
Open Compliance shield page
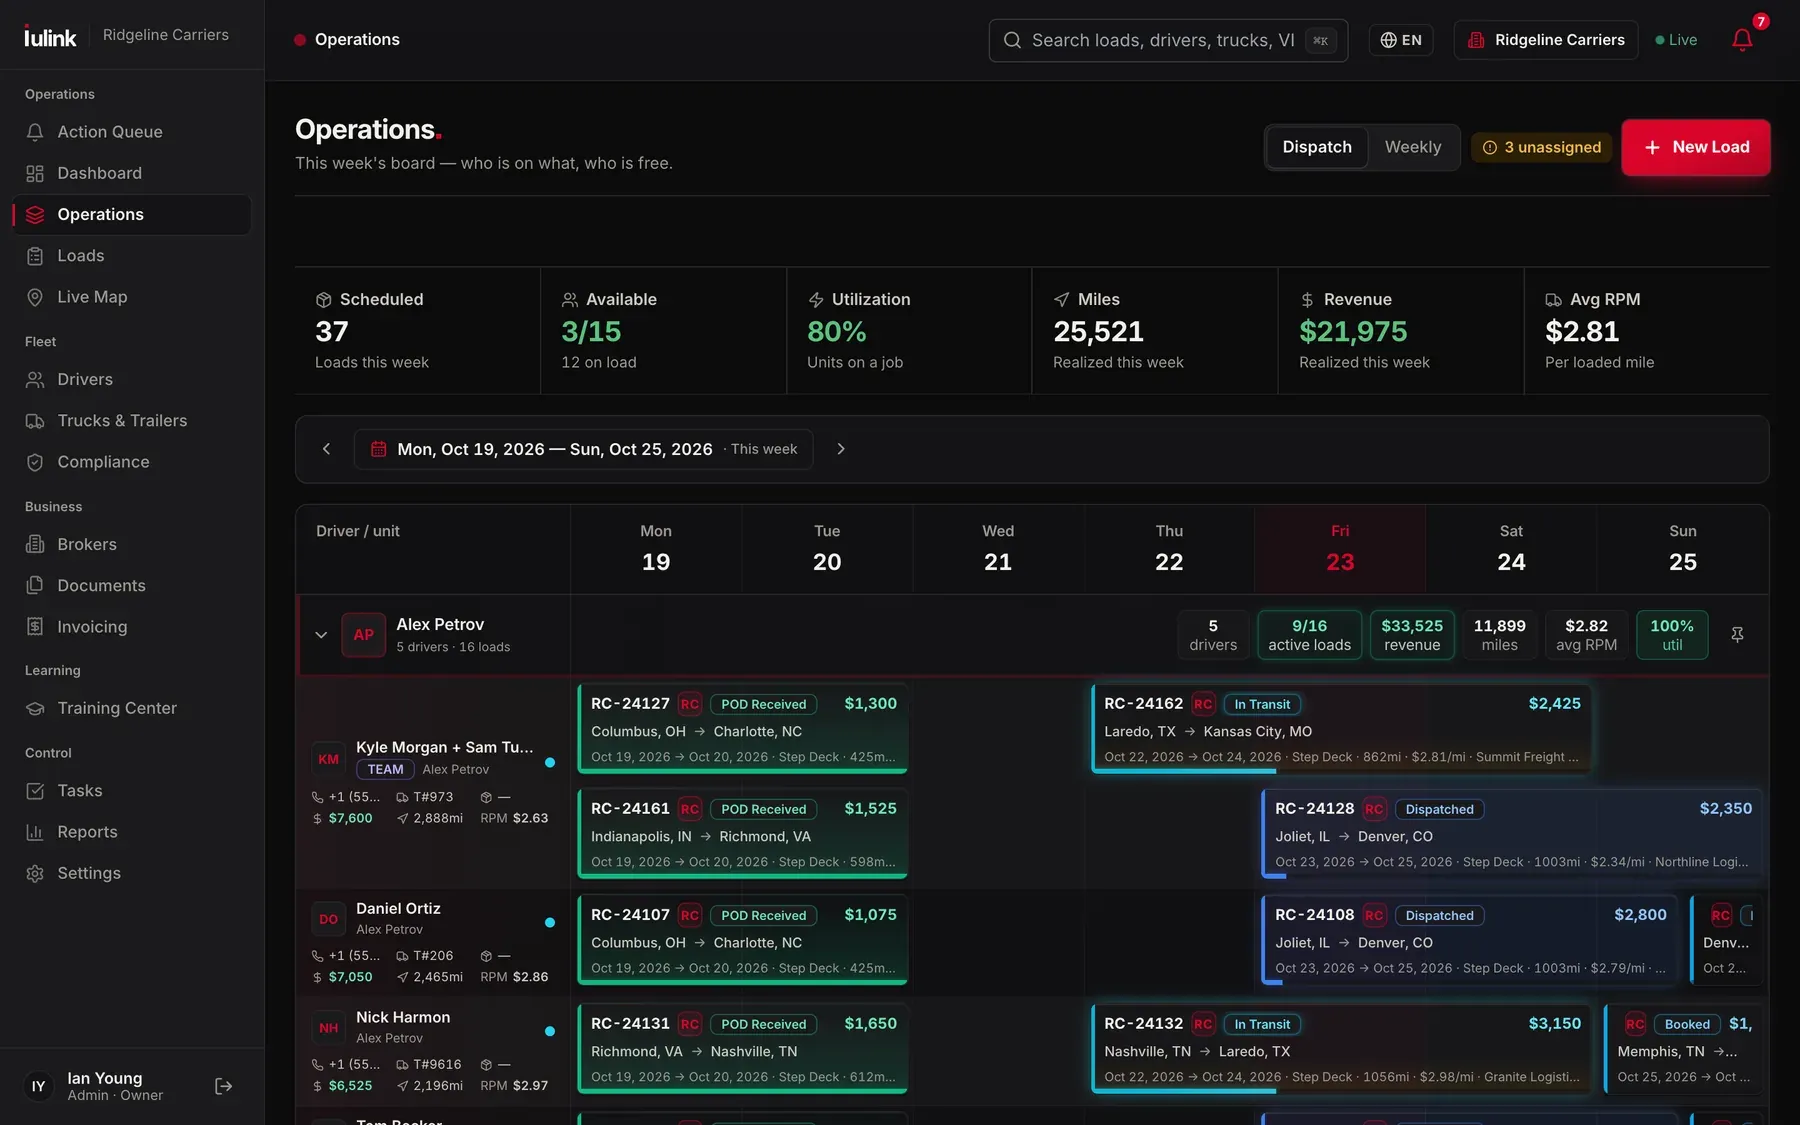pyautogui.click(x=132, y=462)
